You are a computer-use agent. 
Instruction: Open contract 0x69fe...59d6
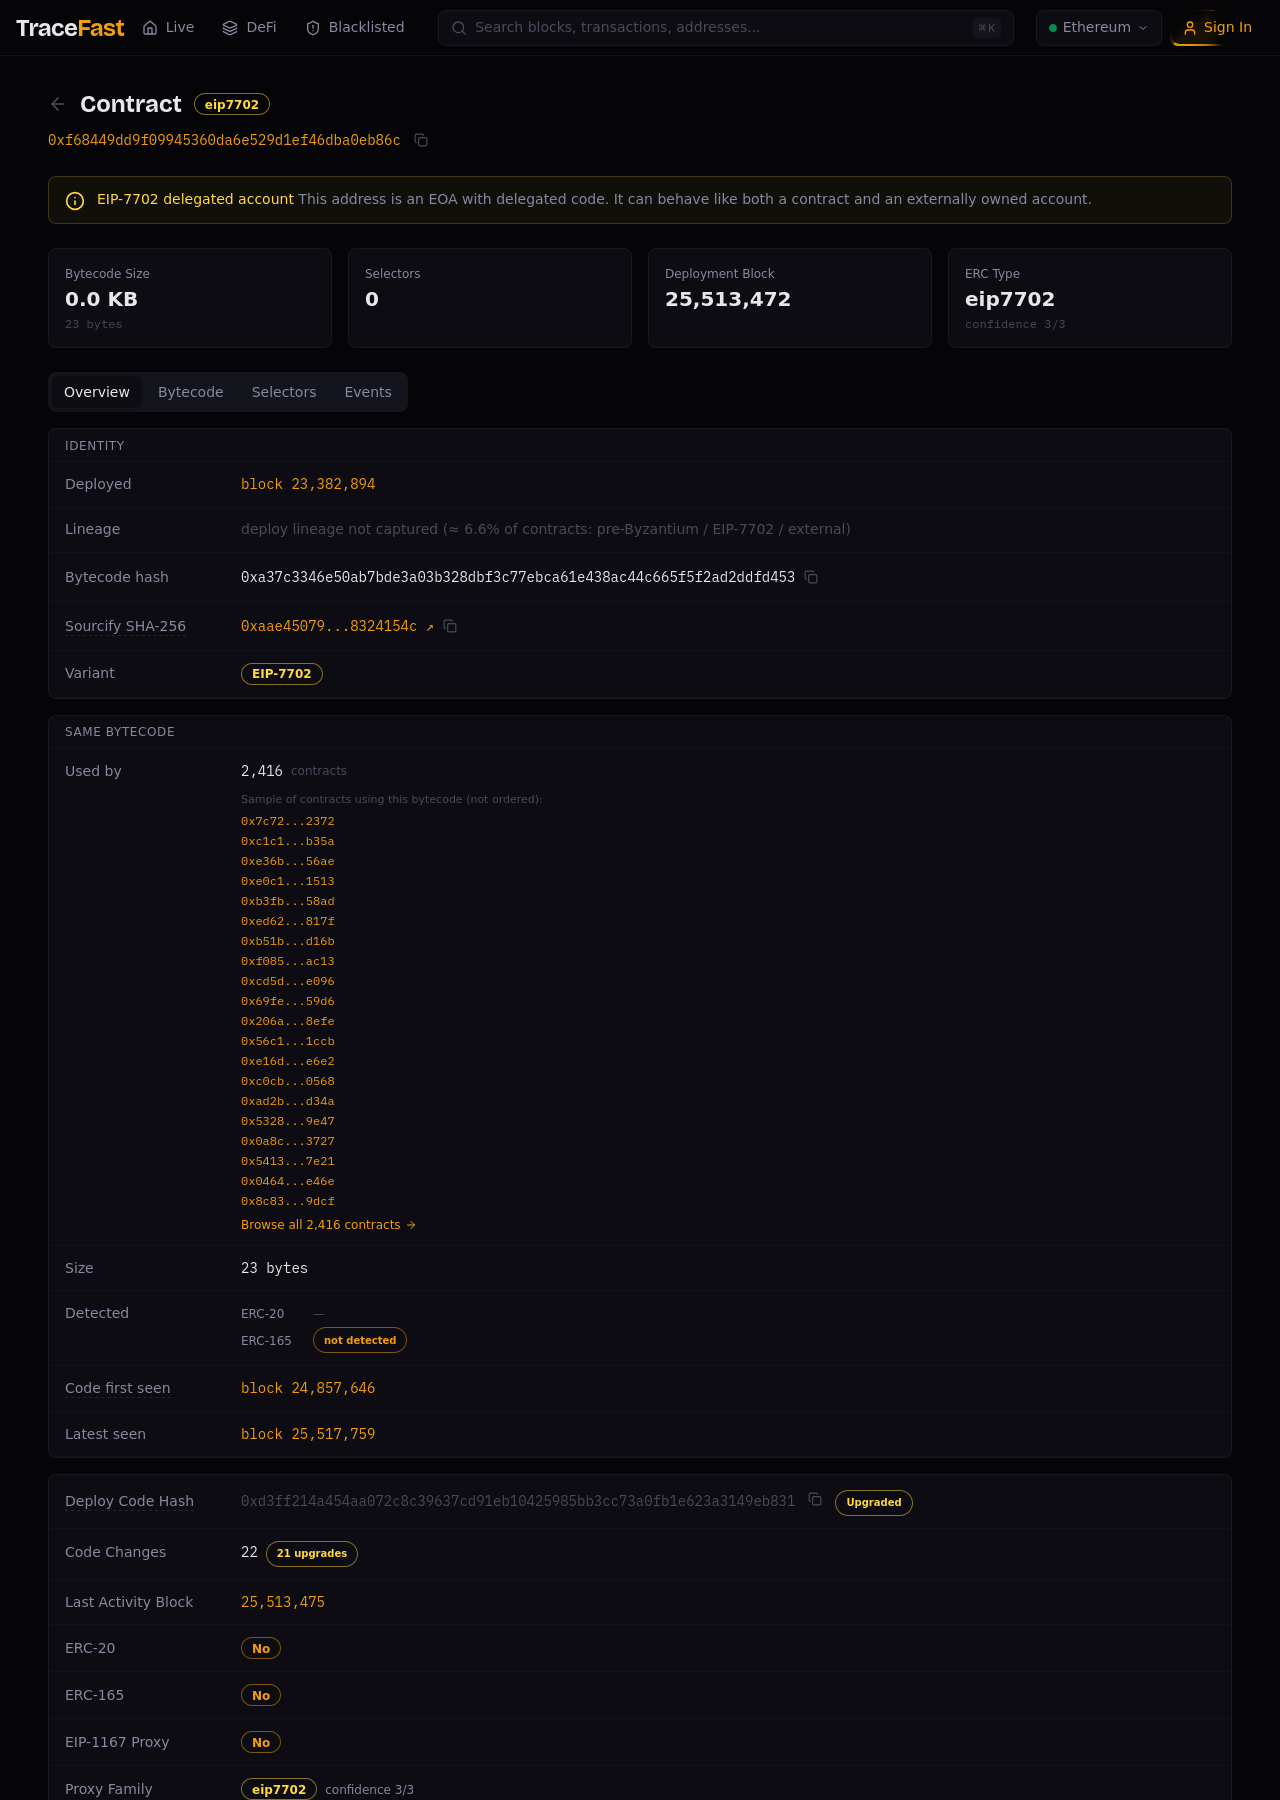pyautogui.click(x=288, y=1001)
